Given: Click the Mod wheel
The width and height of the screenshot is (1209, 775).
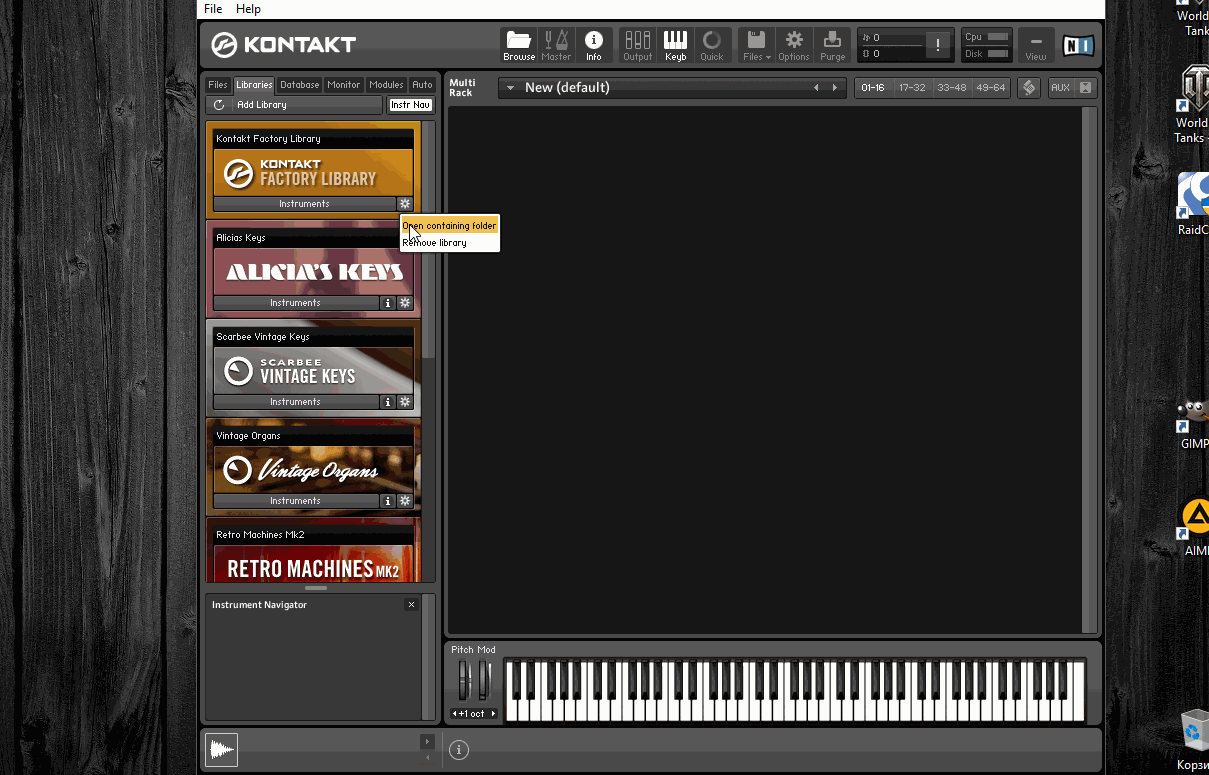Looking at the screenshot, I should 484,680.
